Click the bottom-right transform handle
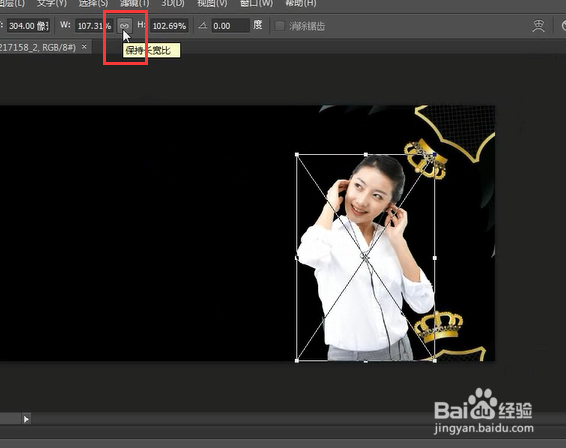Image resolution: width=566 pixels, height=448 pixels. pos(435,361)
